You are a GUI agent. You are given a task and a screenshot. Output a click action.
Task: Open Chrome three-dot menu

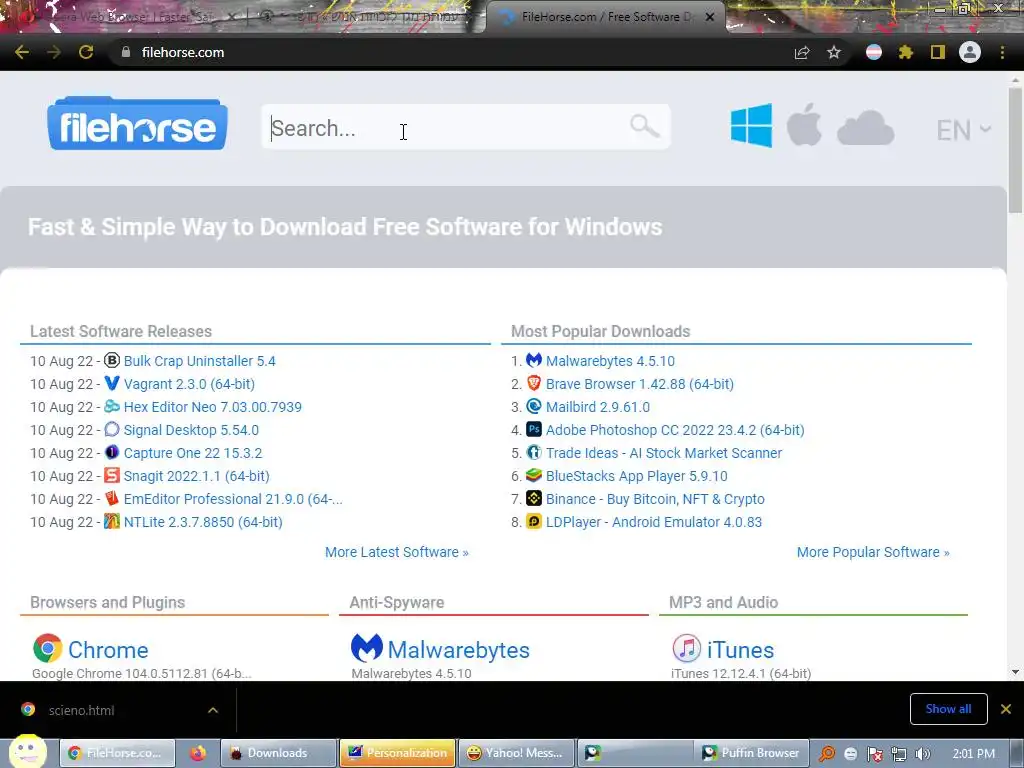tap(1002, 52)
